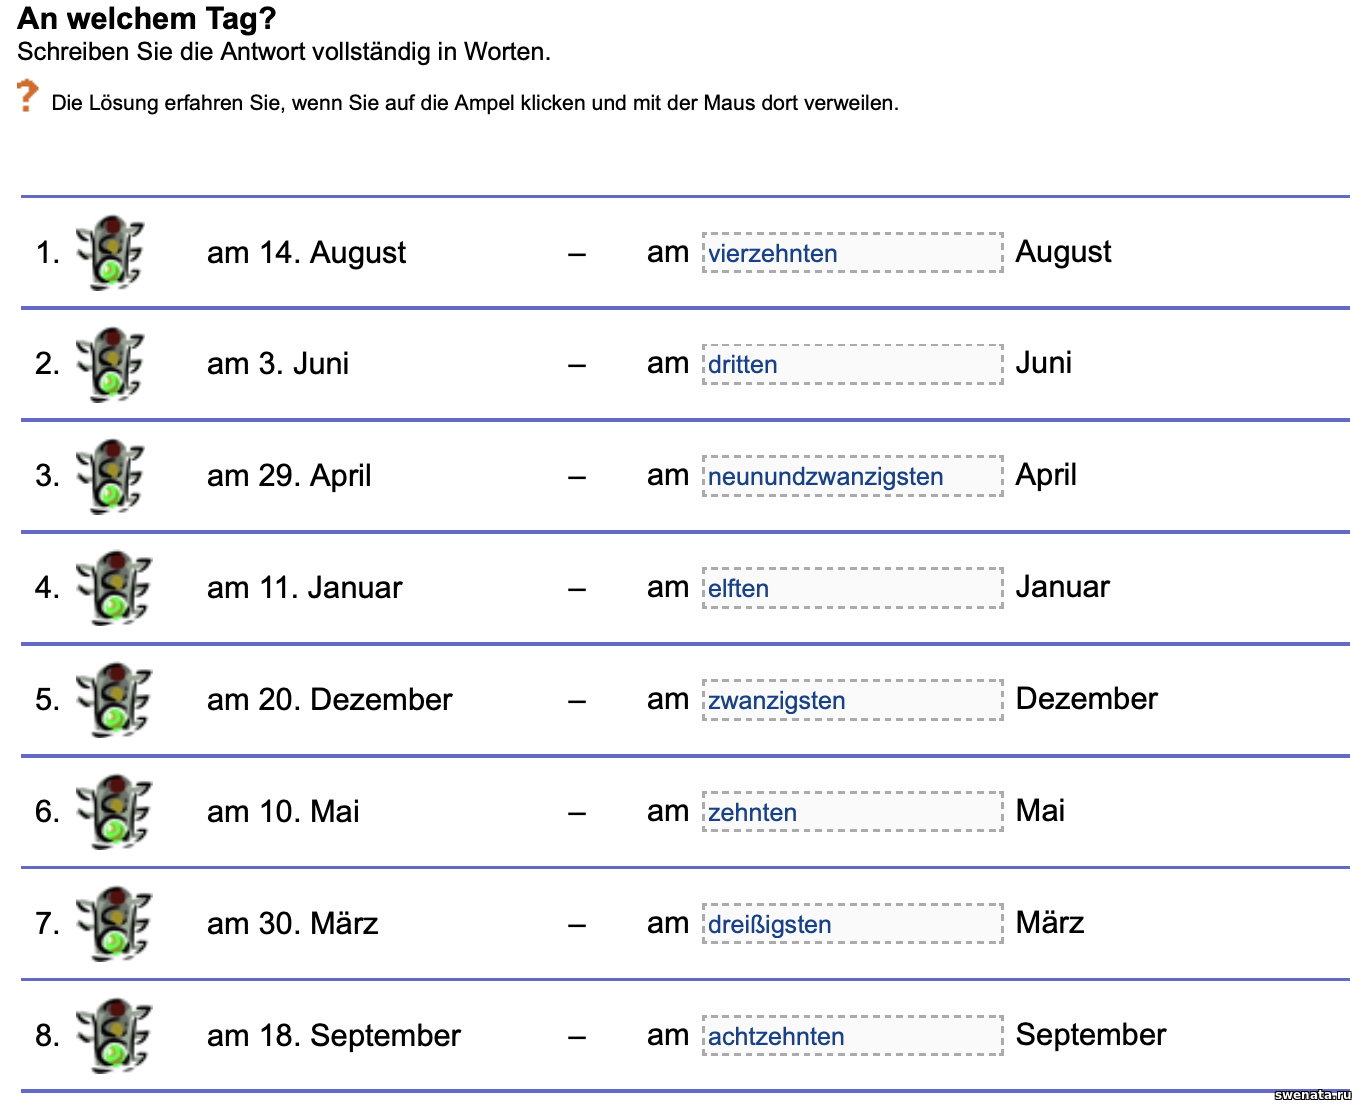Click the traffic light for 'am 29. April'
This screenshot has height=1110, width=1362.
point(111,477)
